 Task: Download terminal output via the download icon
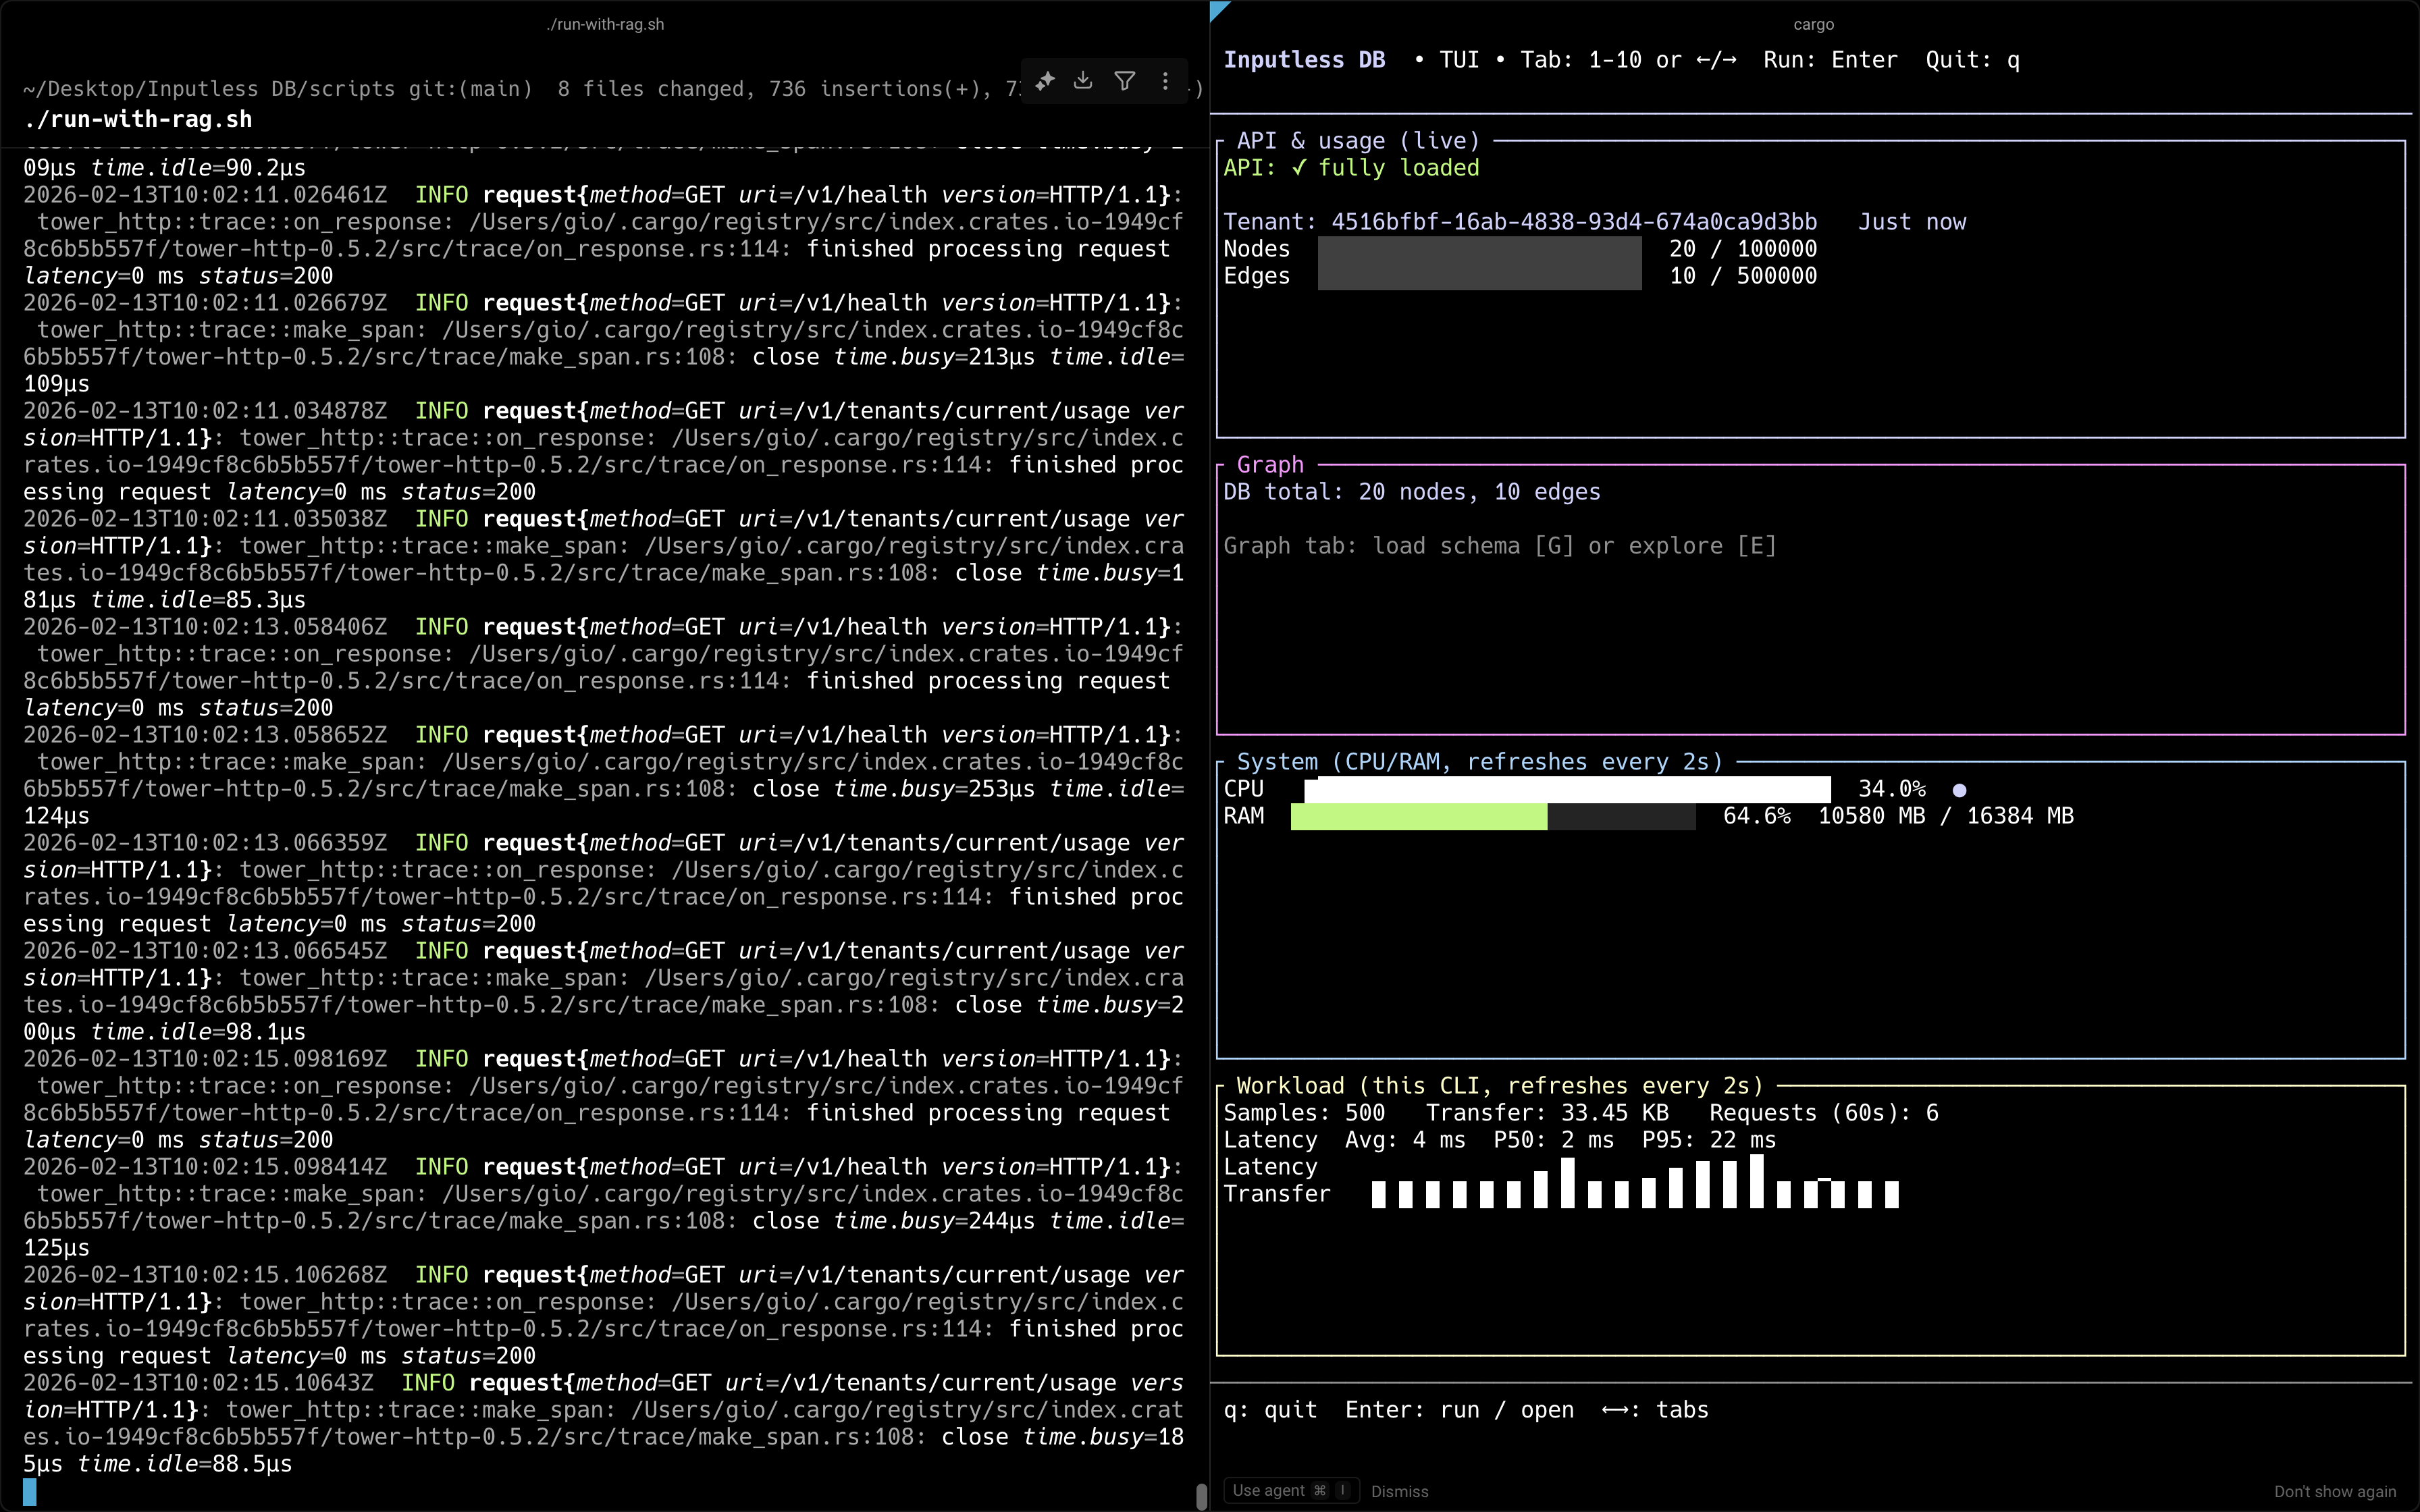pyautogui.click(x=1083, y=80)
